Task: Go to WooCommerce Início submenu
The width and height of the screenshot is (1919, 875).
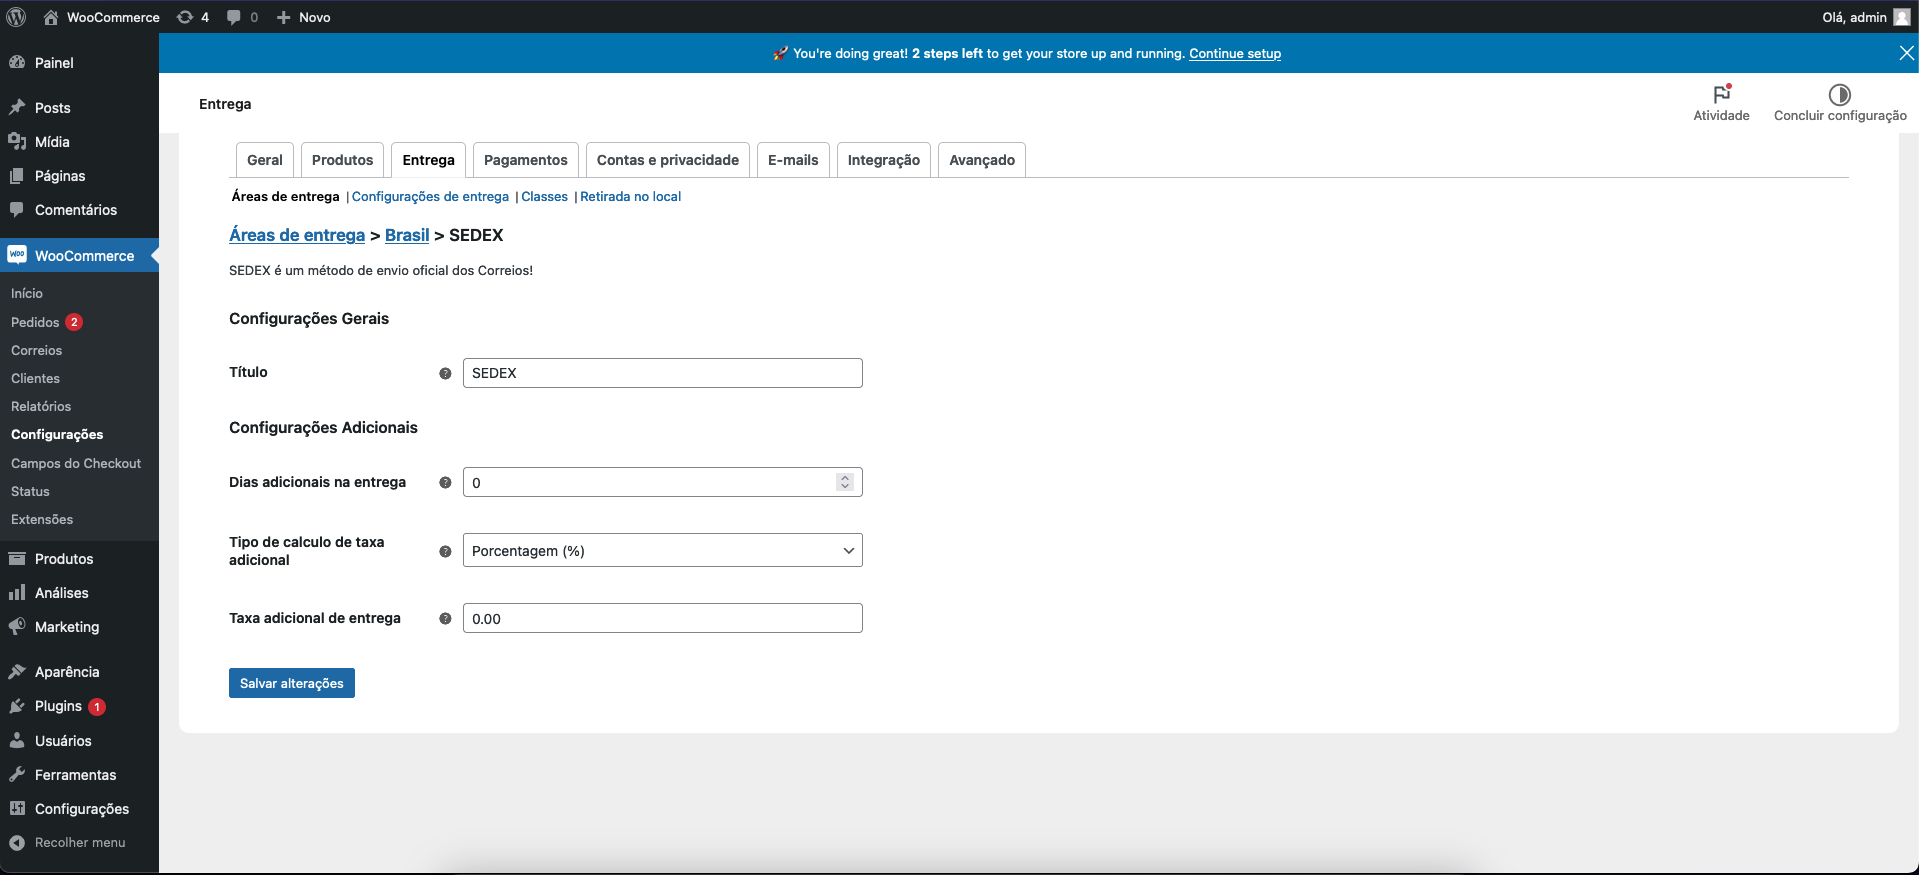Action: pos(27,293)
